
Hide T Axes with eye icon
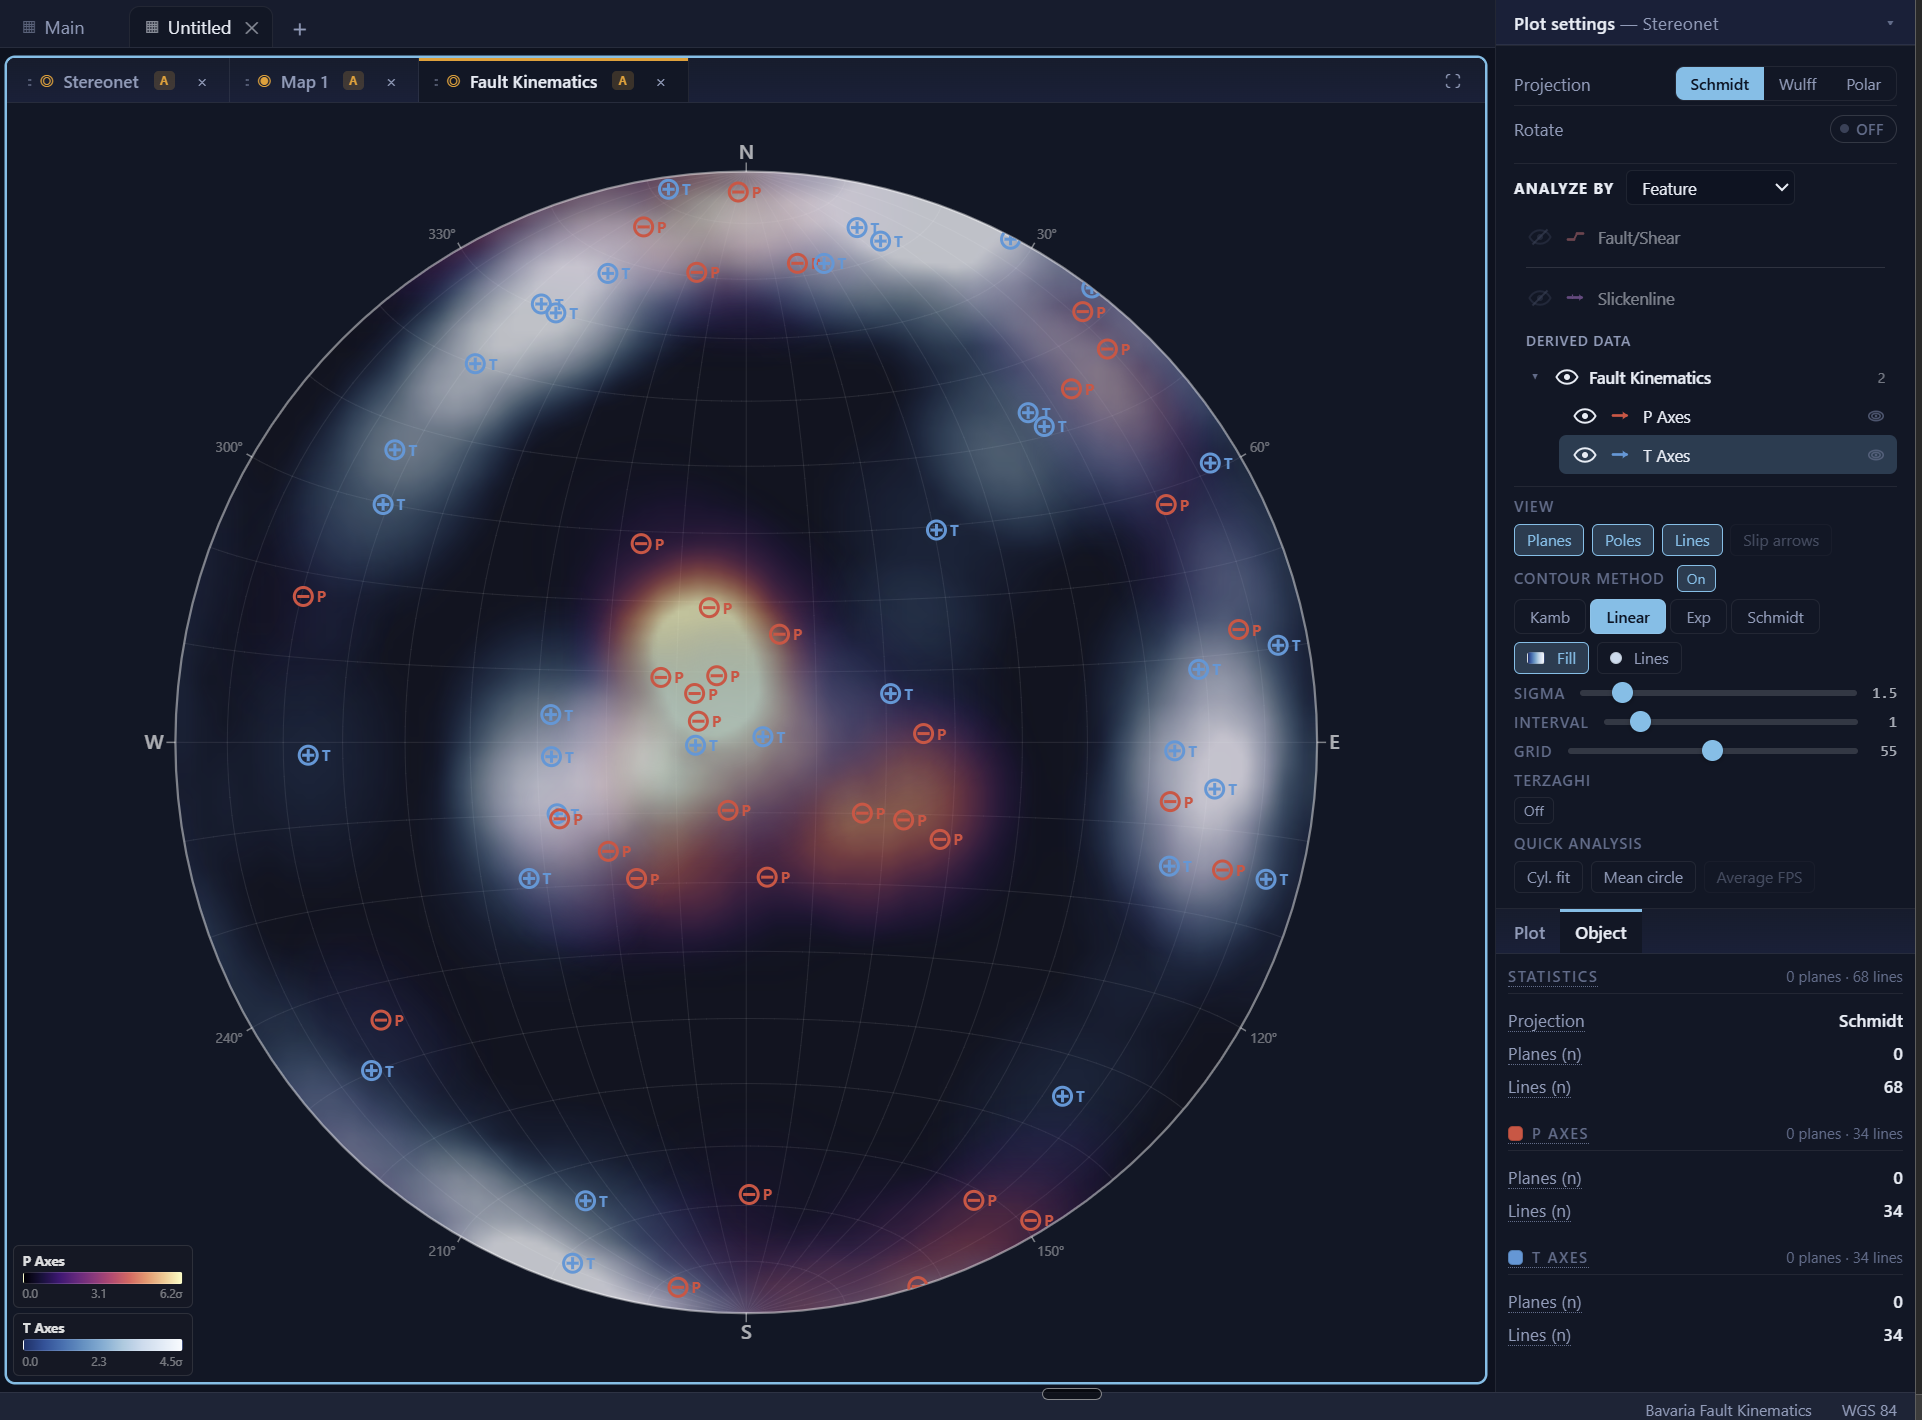[1585, 455]
